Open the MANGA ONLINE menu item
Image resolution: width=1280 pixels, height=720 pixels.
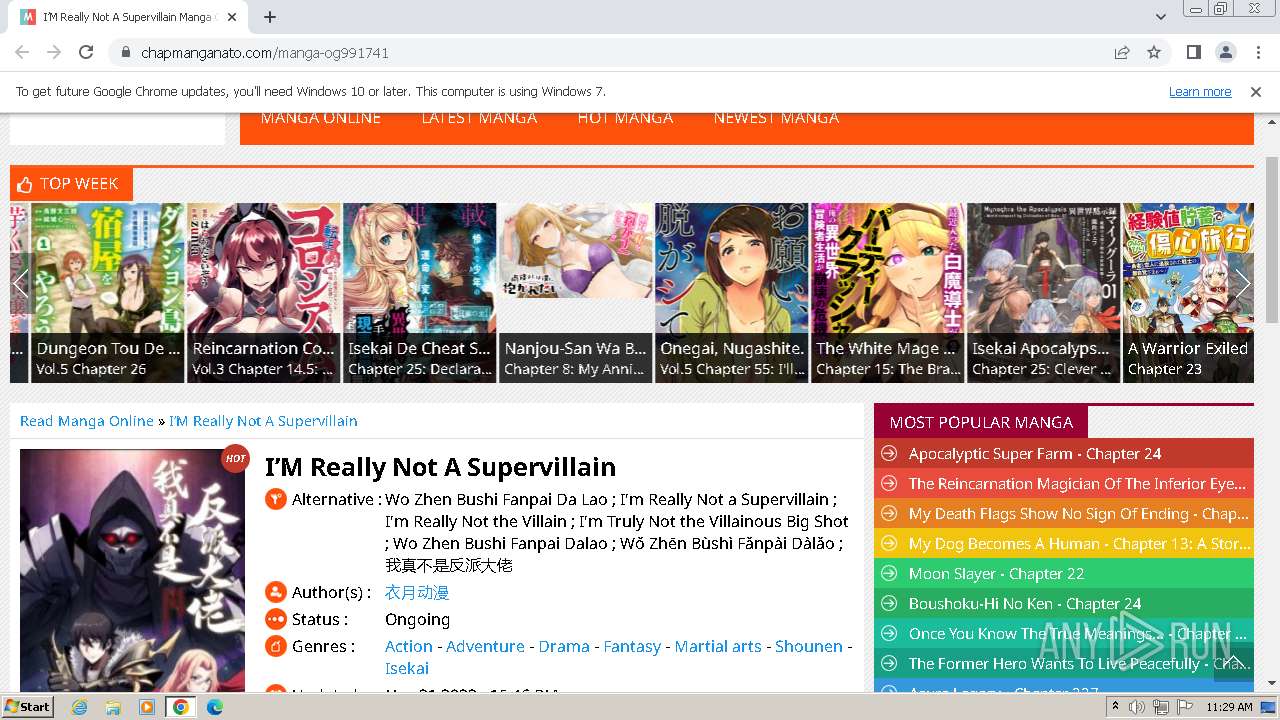point(321,118)
